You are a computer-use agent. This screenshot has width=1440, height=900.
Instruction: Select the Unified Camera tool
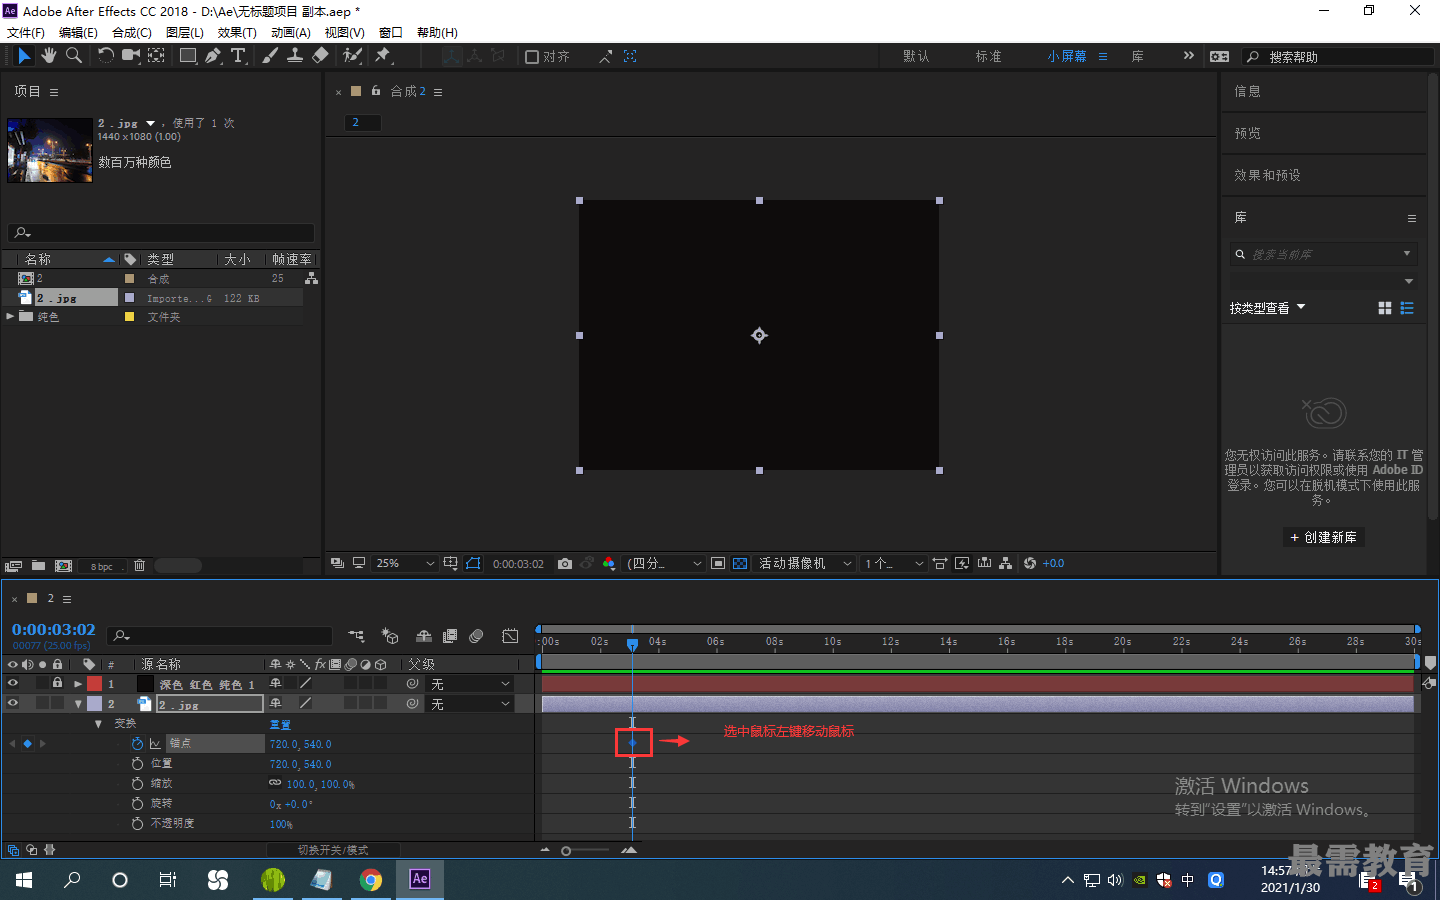(x=130, y=56)
